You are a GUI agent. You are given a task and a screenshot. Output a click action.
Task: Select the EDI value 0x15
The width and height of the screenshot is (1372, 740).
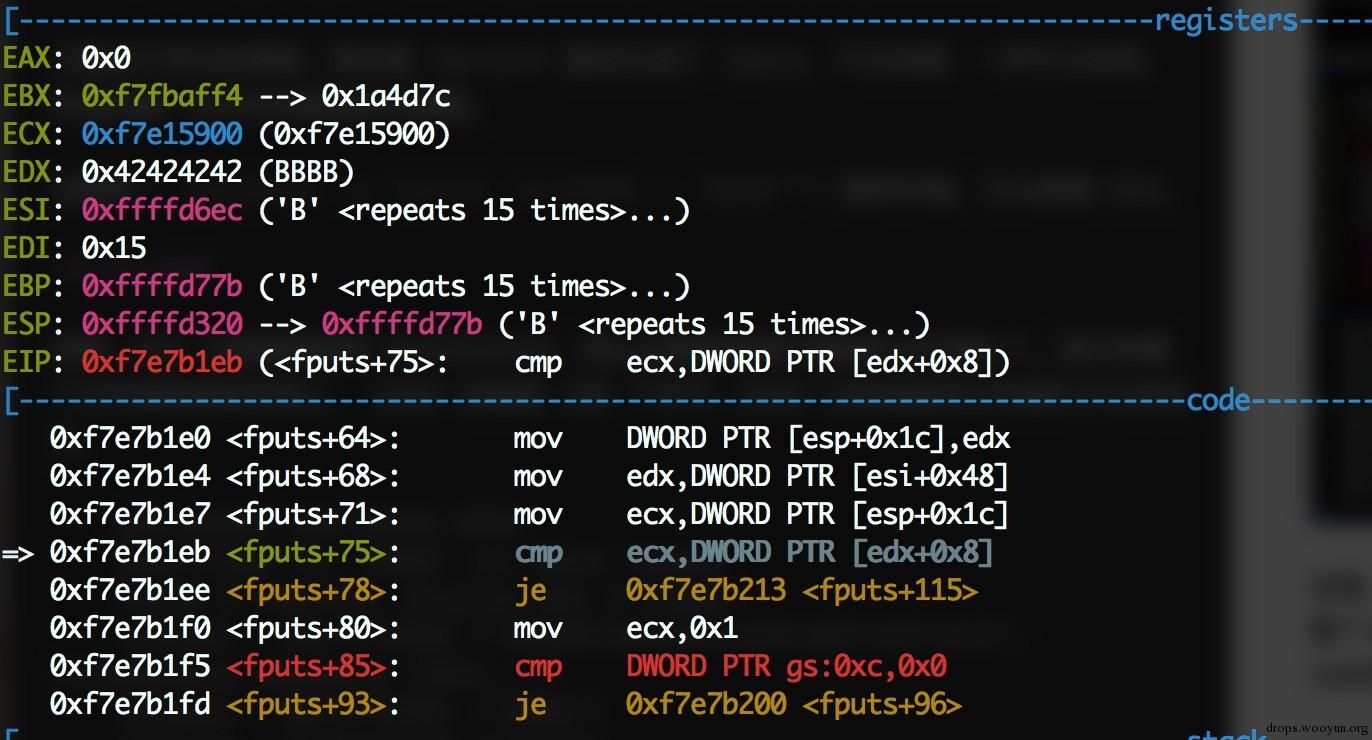click(x=114, y=248)
